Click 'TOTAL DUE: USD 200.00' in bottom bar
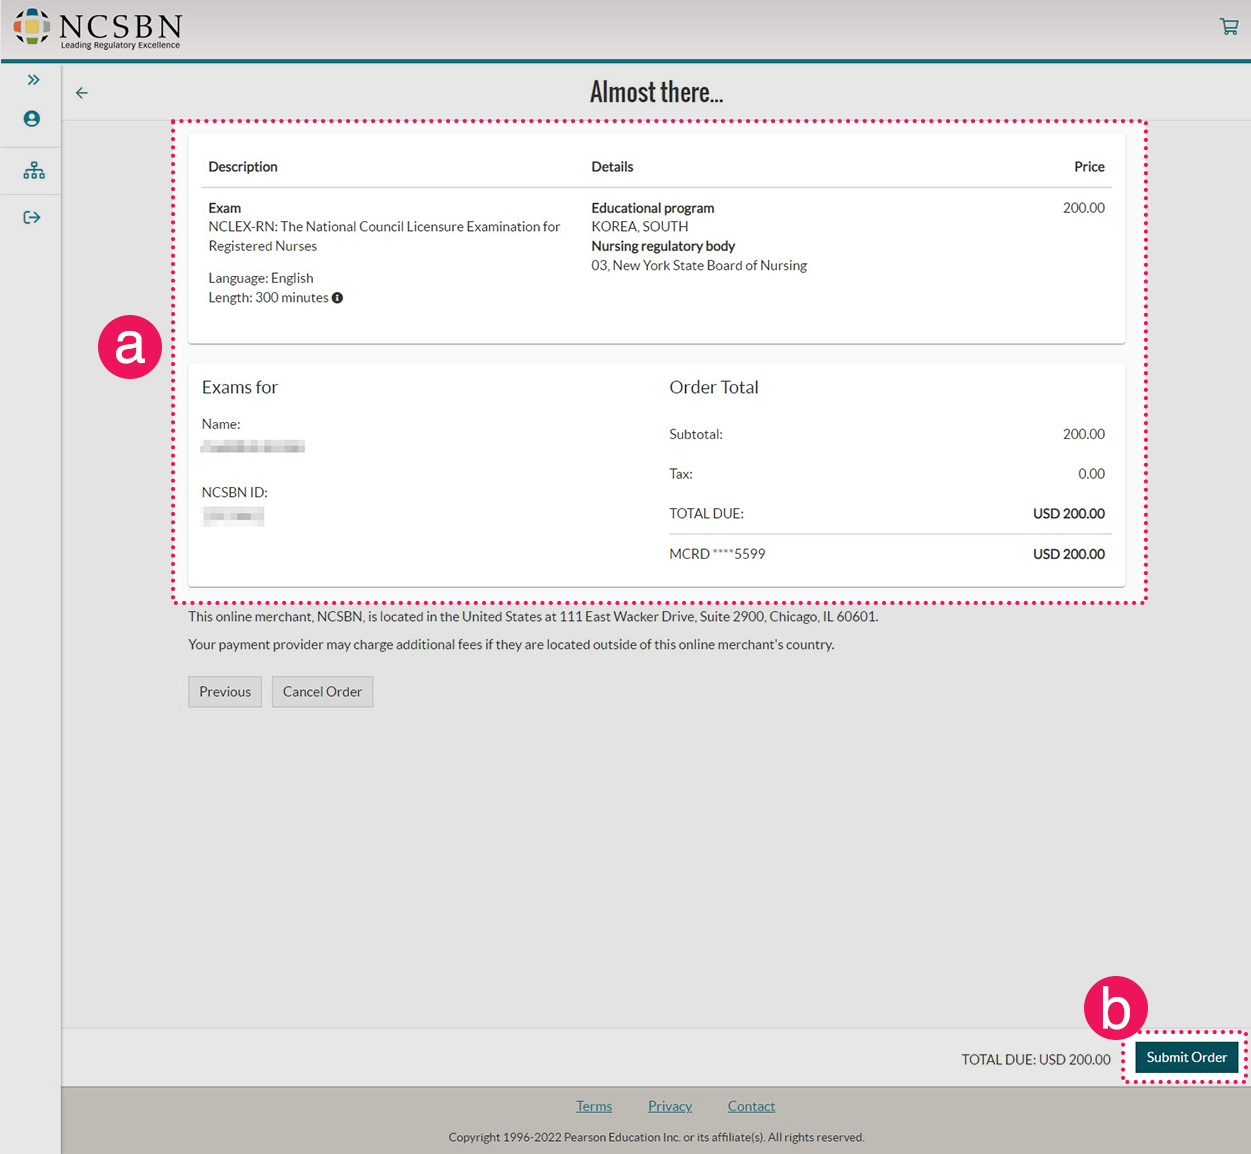Viewport: 1251px width, 1154px height. tap(1036, 1059)
